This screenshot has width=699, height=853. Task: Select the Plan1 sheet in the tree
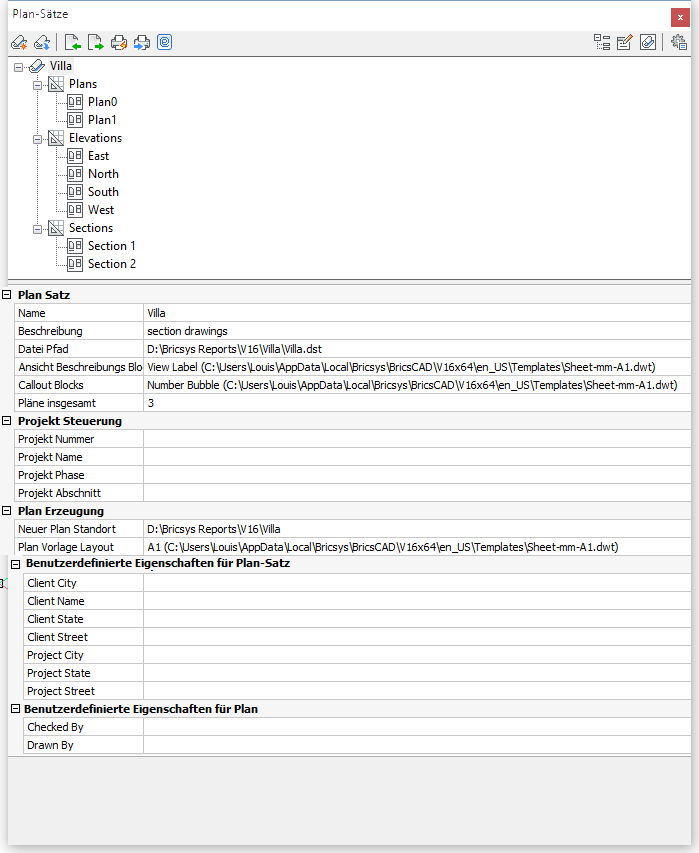point(102,120)
